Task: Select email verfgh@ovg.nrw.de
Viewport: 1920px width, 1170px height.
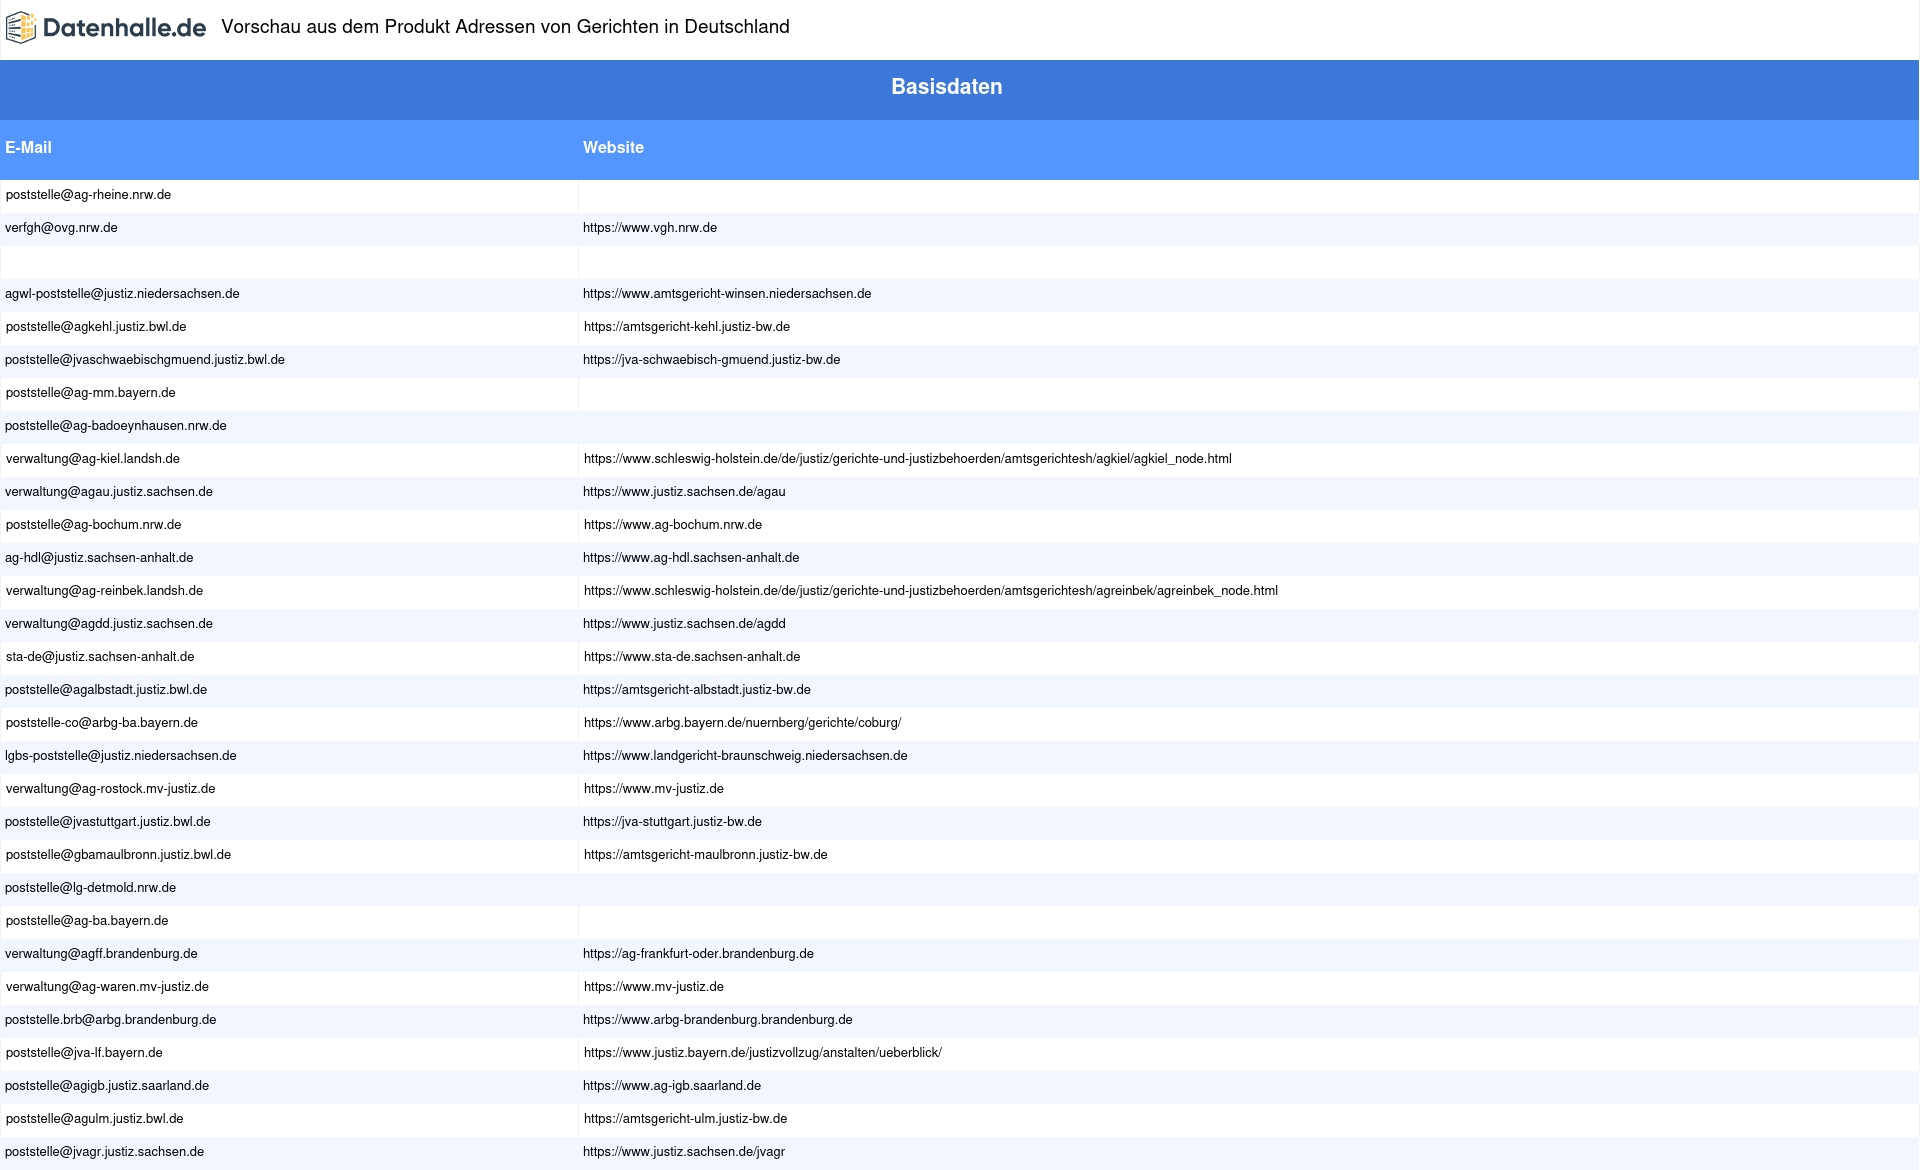Action: [x=61, y=228]
